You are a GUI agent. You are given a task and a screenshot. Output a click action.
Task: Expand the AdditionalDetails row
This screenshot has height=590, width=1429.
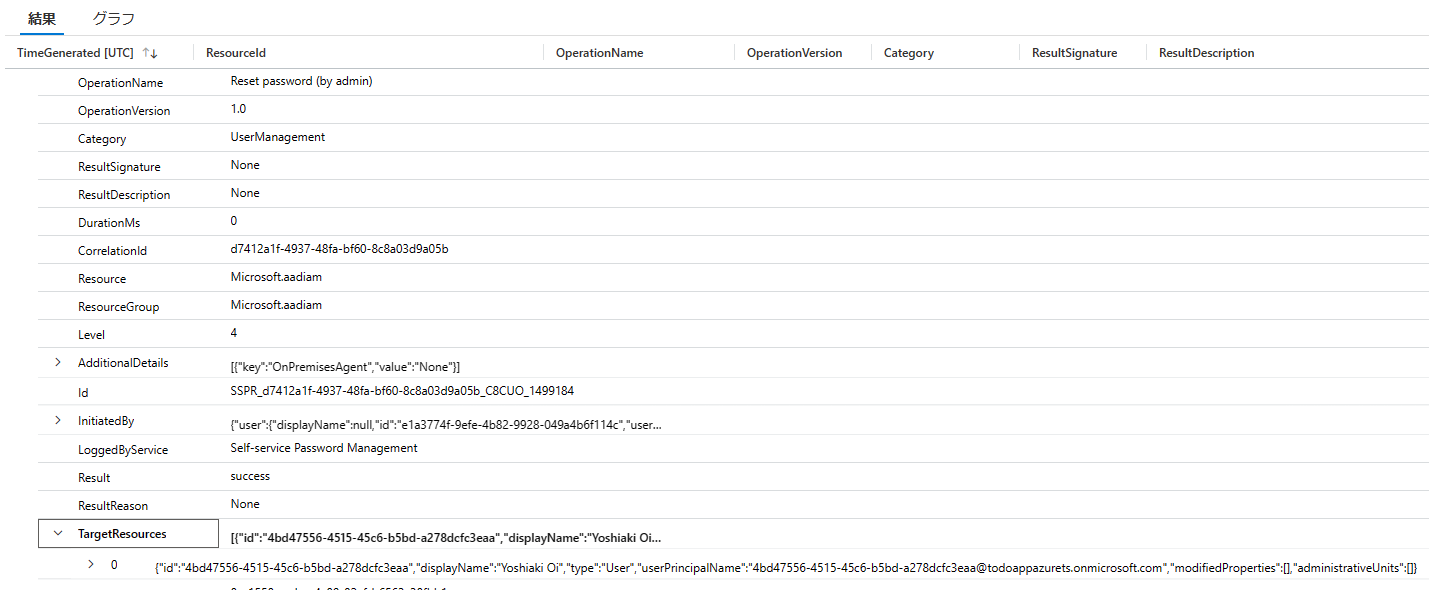coord(58,362)
